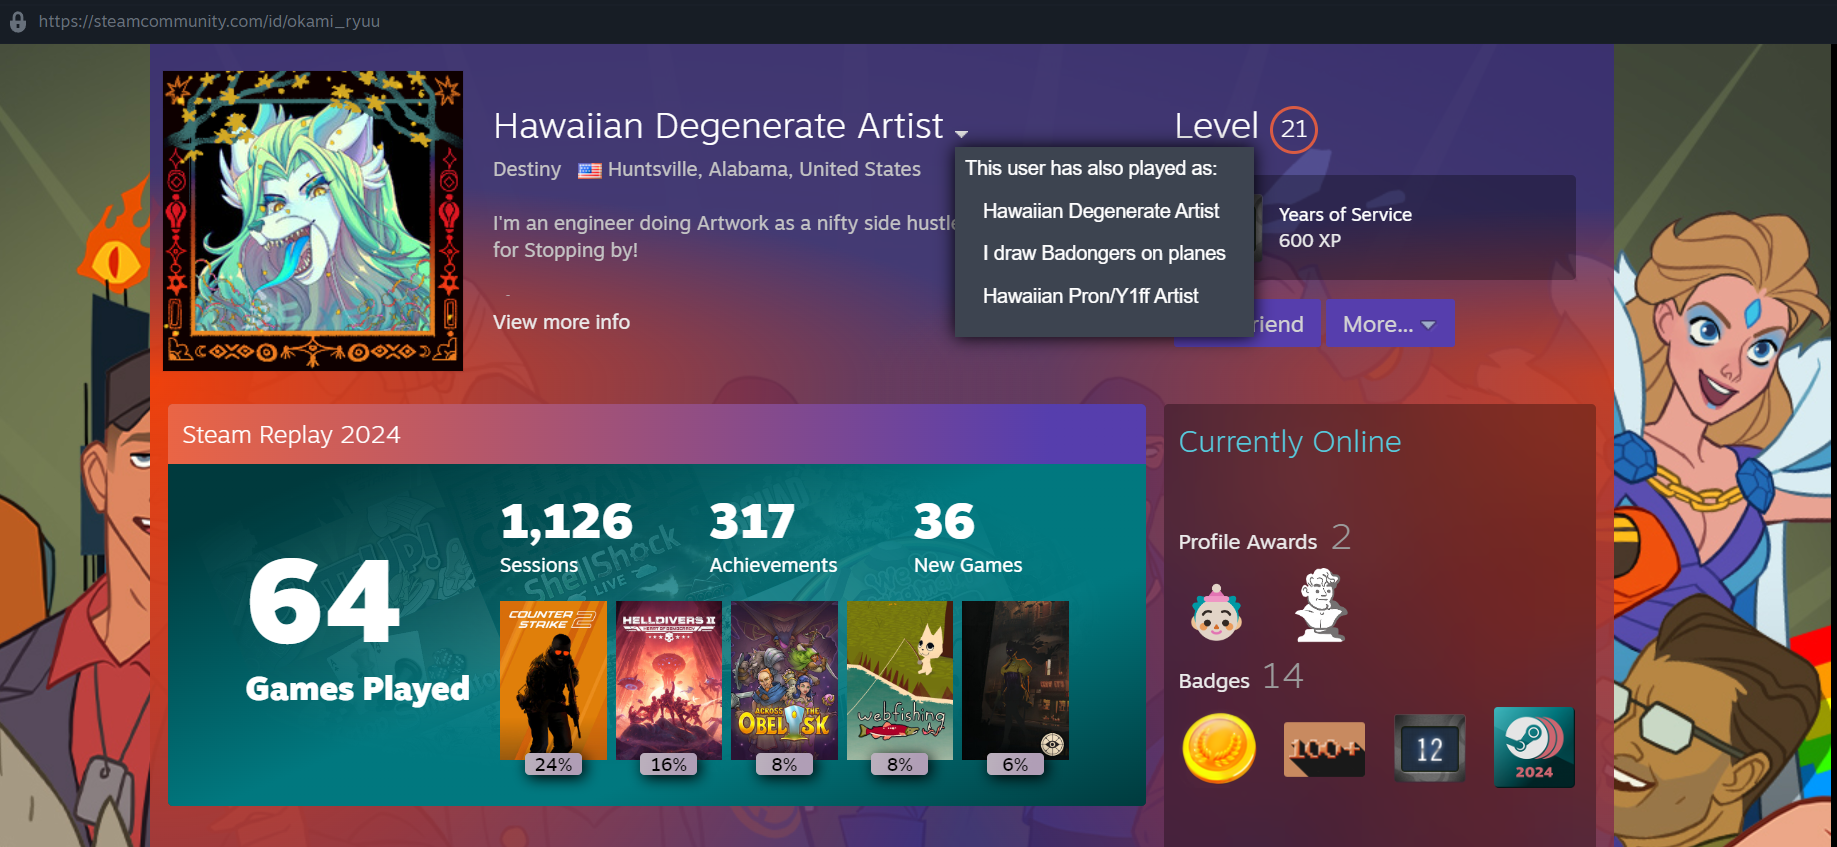Click the 24% playtime label
This screenshot has width=1837, height=847.
tap(553, 764)
